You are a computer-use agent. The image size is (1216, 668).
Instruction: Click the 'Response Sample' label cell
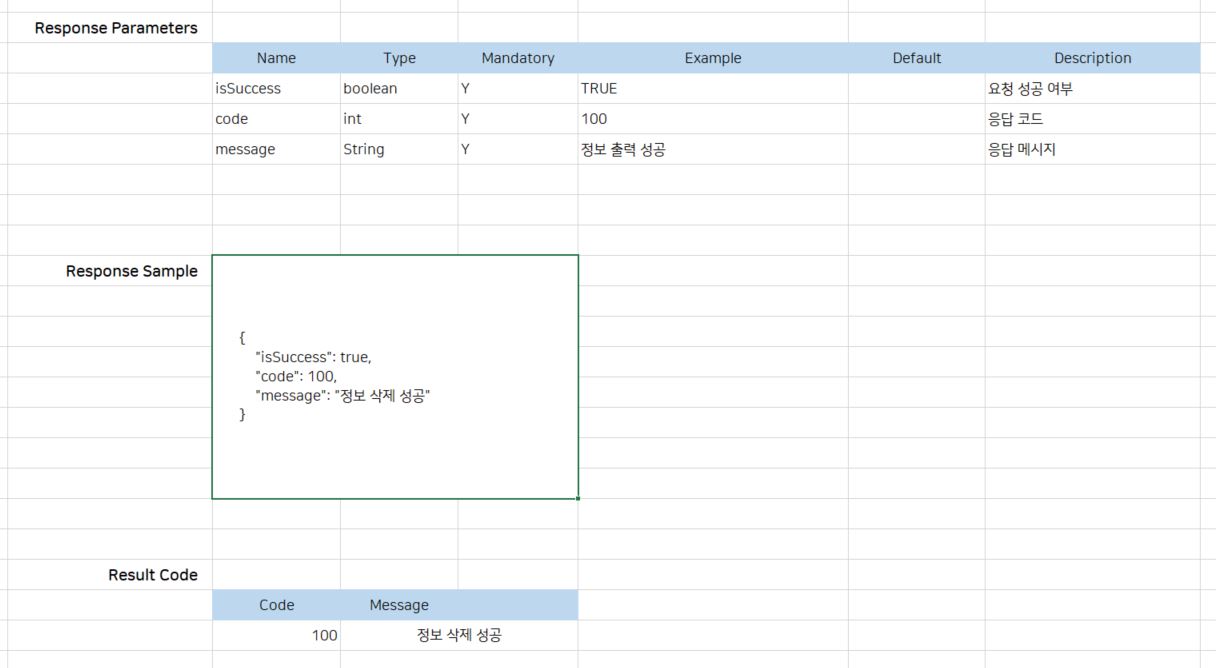[131, 271]
